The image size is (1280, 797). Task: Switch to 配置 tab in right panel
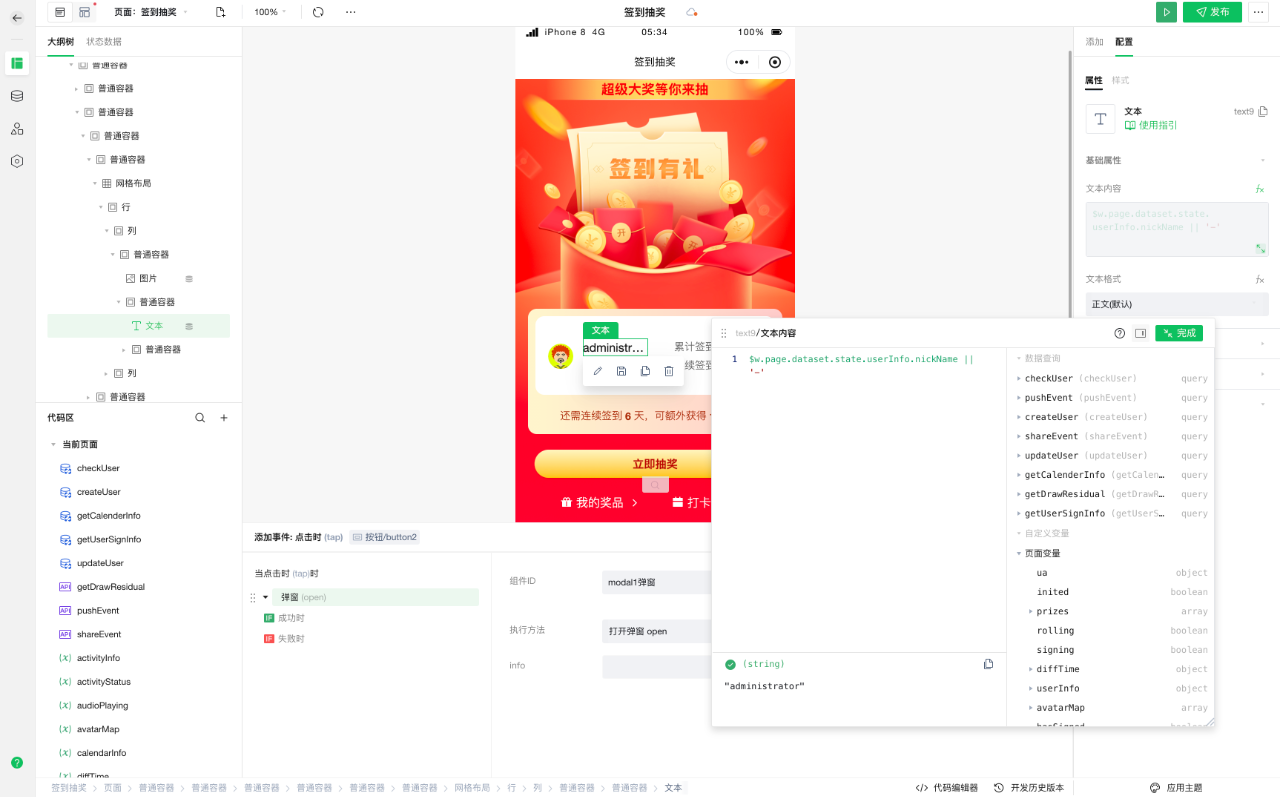point(1124,42)
